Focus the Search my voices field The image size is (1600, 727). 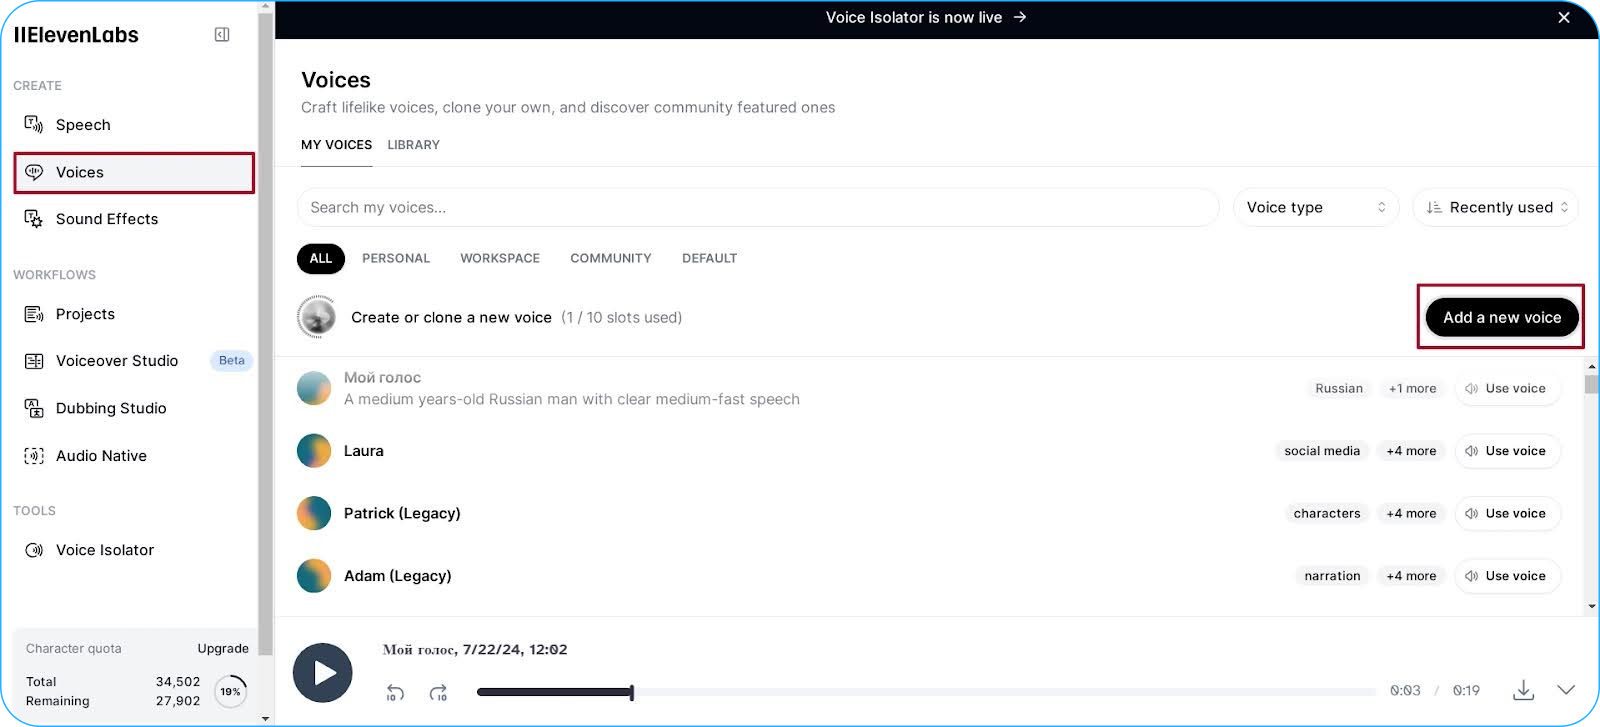(758, 207)
